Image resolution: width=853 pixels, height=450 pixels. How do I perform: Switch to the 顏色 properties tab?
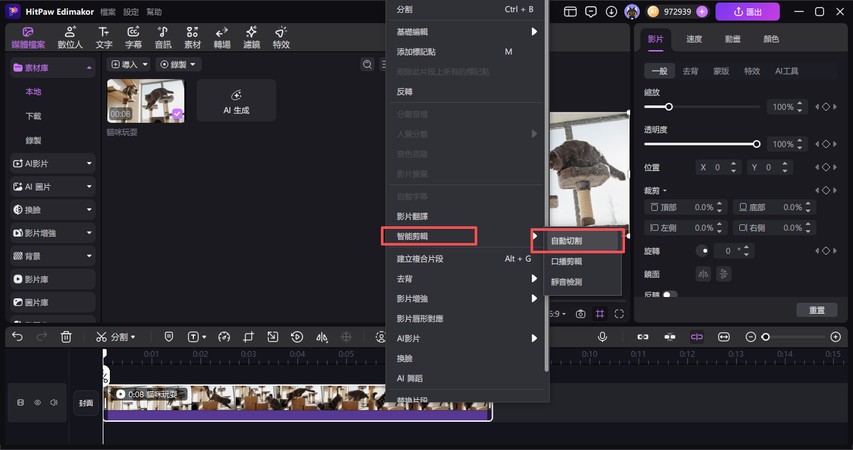[x=771, y=39]
